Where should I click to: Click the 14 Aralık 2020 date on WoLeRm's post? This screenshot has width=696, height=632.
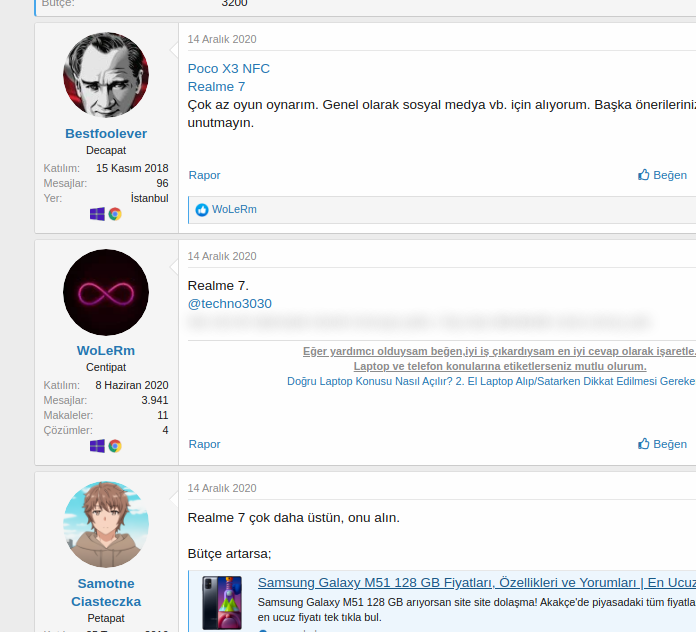click(222, 256)
